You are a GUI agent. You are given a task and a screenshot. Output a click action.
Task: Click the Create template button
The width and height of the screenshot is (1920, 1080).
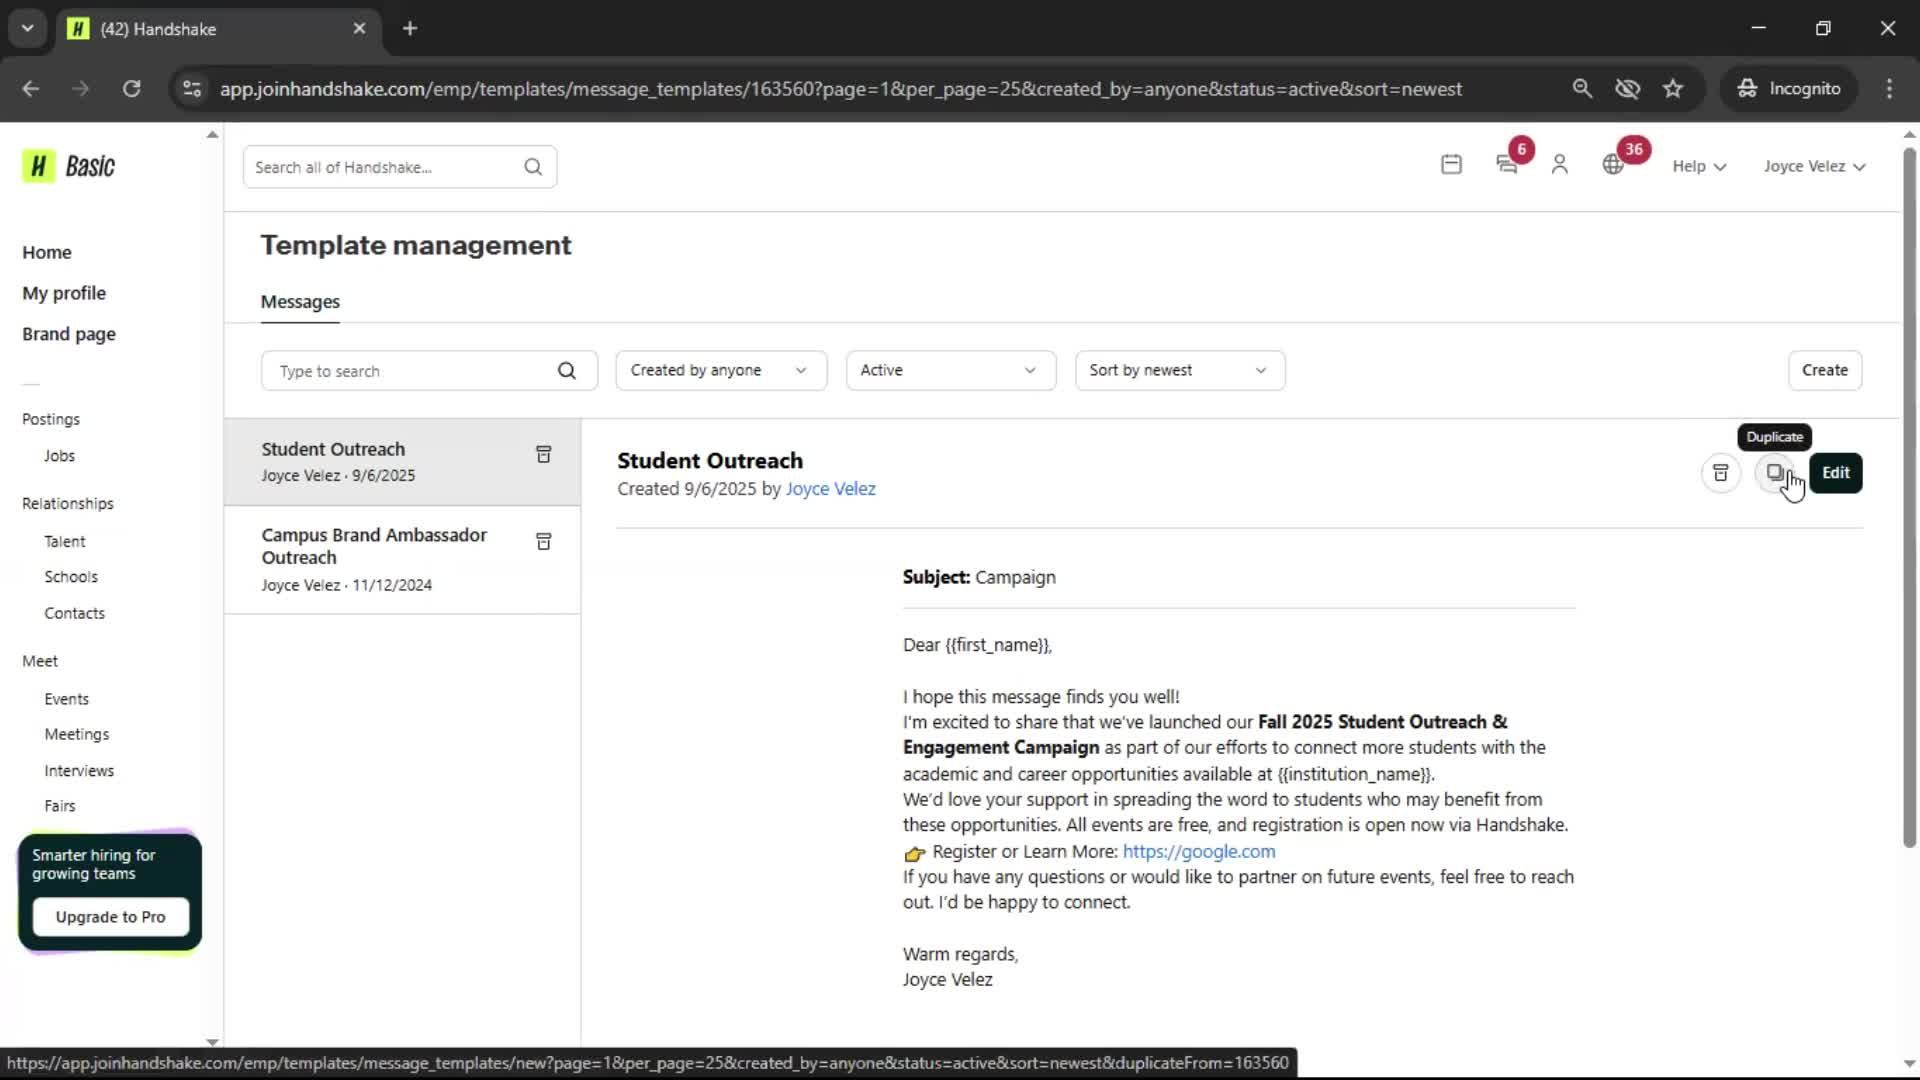[x=1824, y=370]
